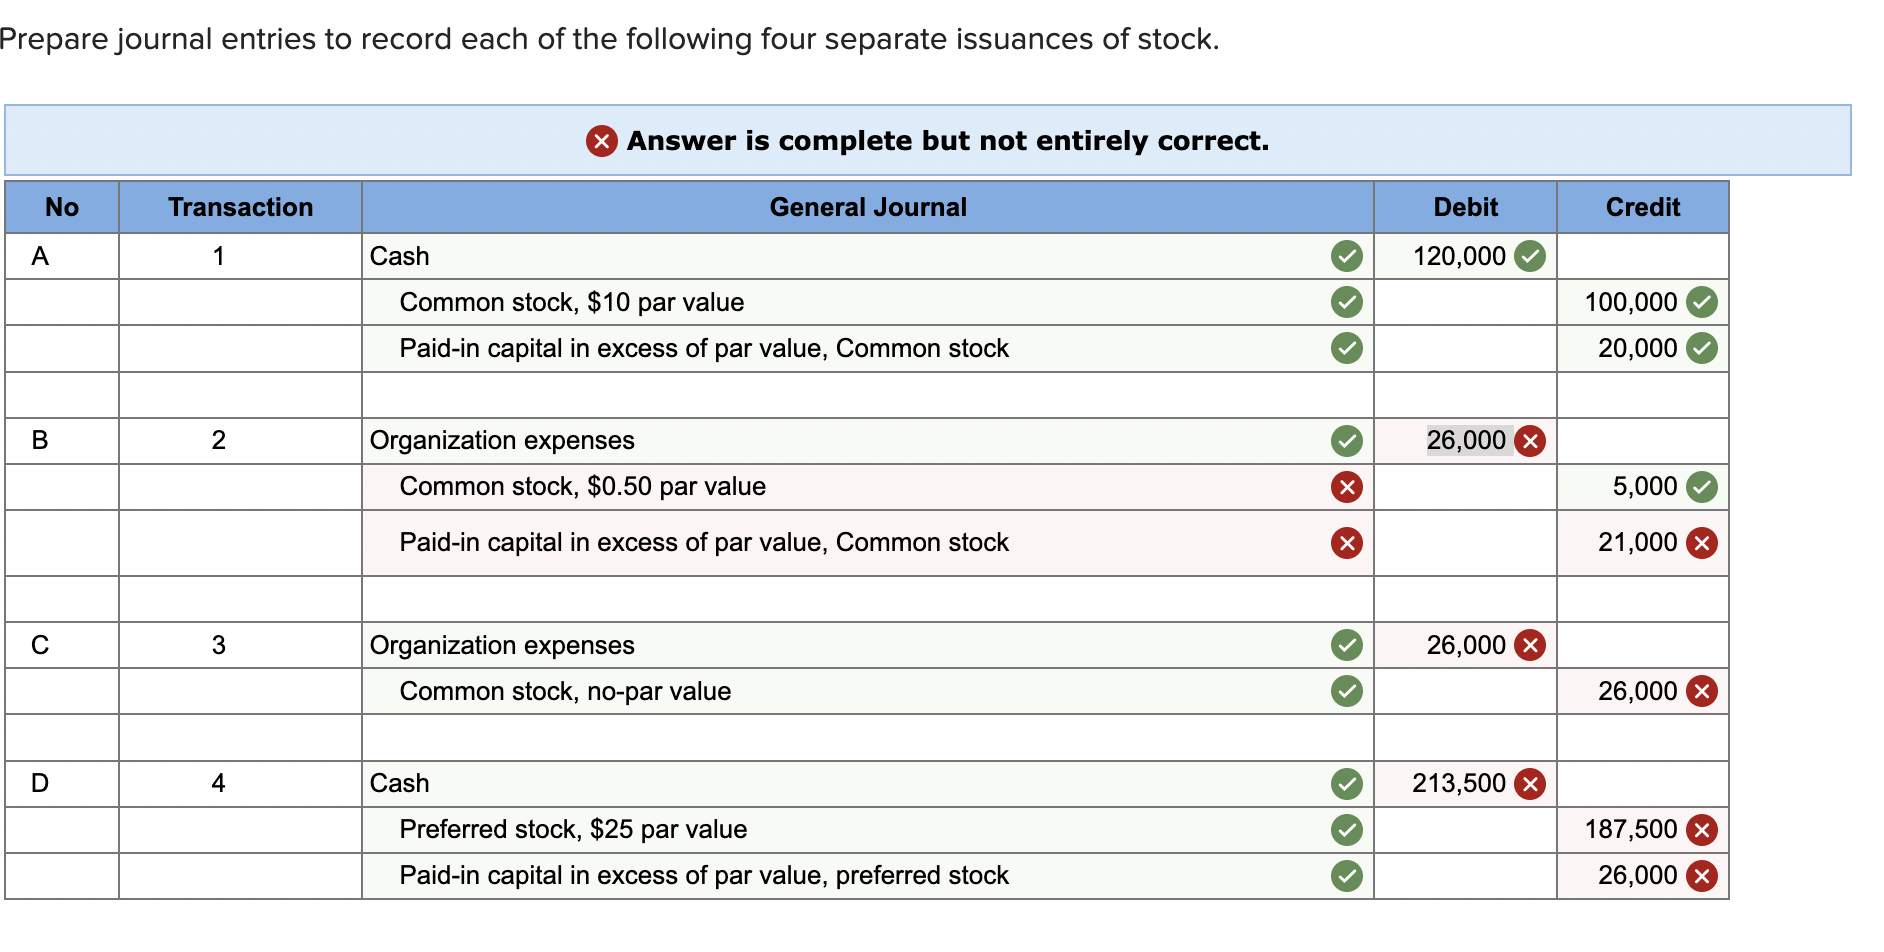Click the red X on Common stock, $0.50 par value row

coord(1346,487)
